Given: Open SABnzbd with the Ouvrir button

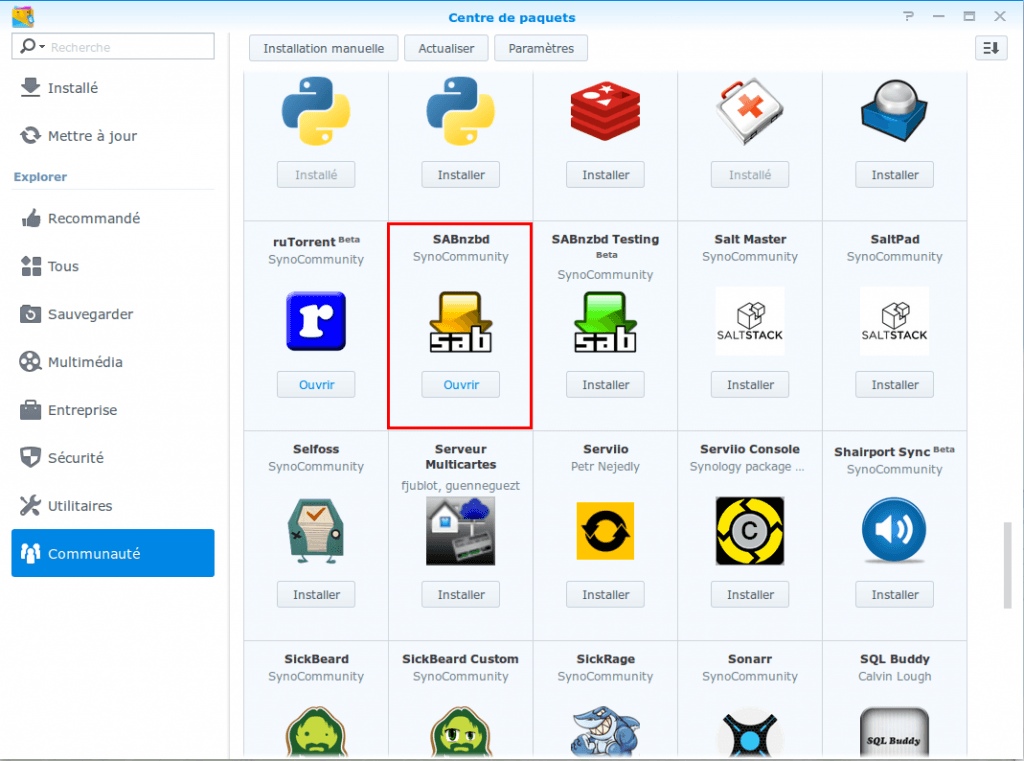Looking at the screenshot, I should coord(460,385).
